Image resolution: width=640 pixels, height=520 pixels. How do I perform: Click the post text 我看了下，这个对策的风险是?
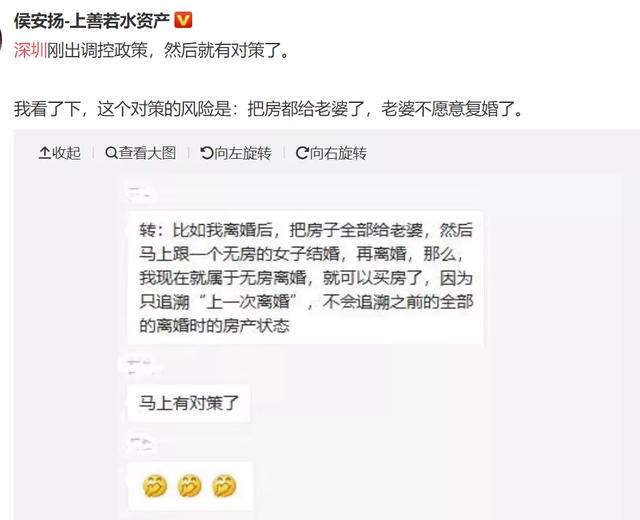(125, 109)
